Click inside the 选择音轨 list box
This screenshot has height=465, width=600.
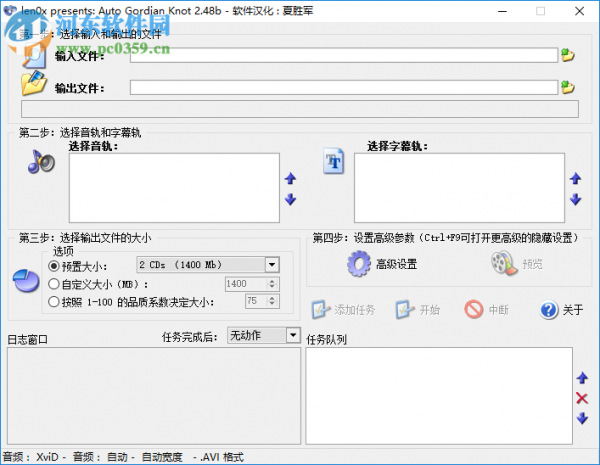pyautogui.click(x=174, y=188)
